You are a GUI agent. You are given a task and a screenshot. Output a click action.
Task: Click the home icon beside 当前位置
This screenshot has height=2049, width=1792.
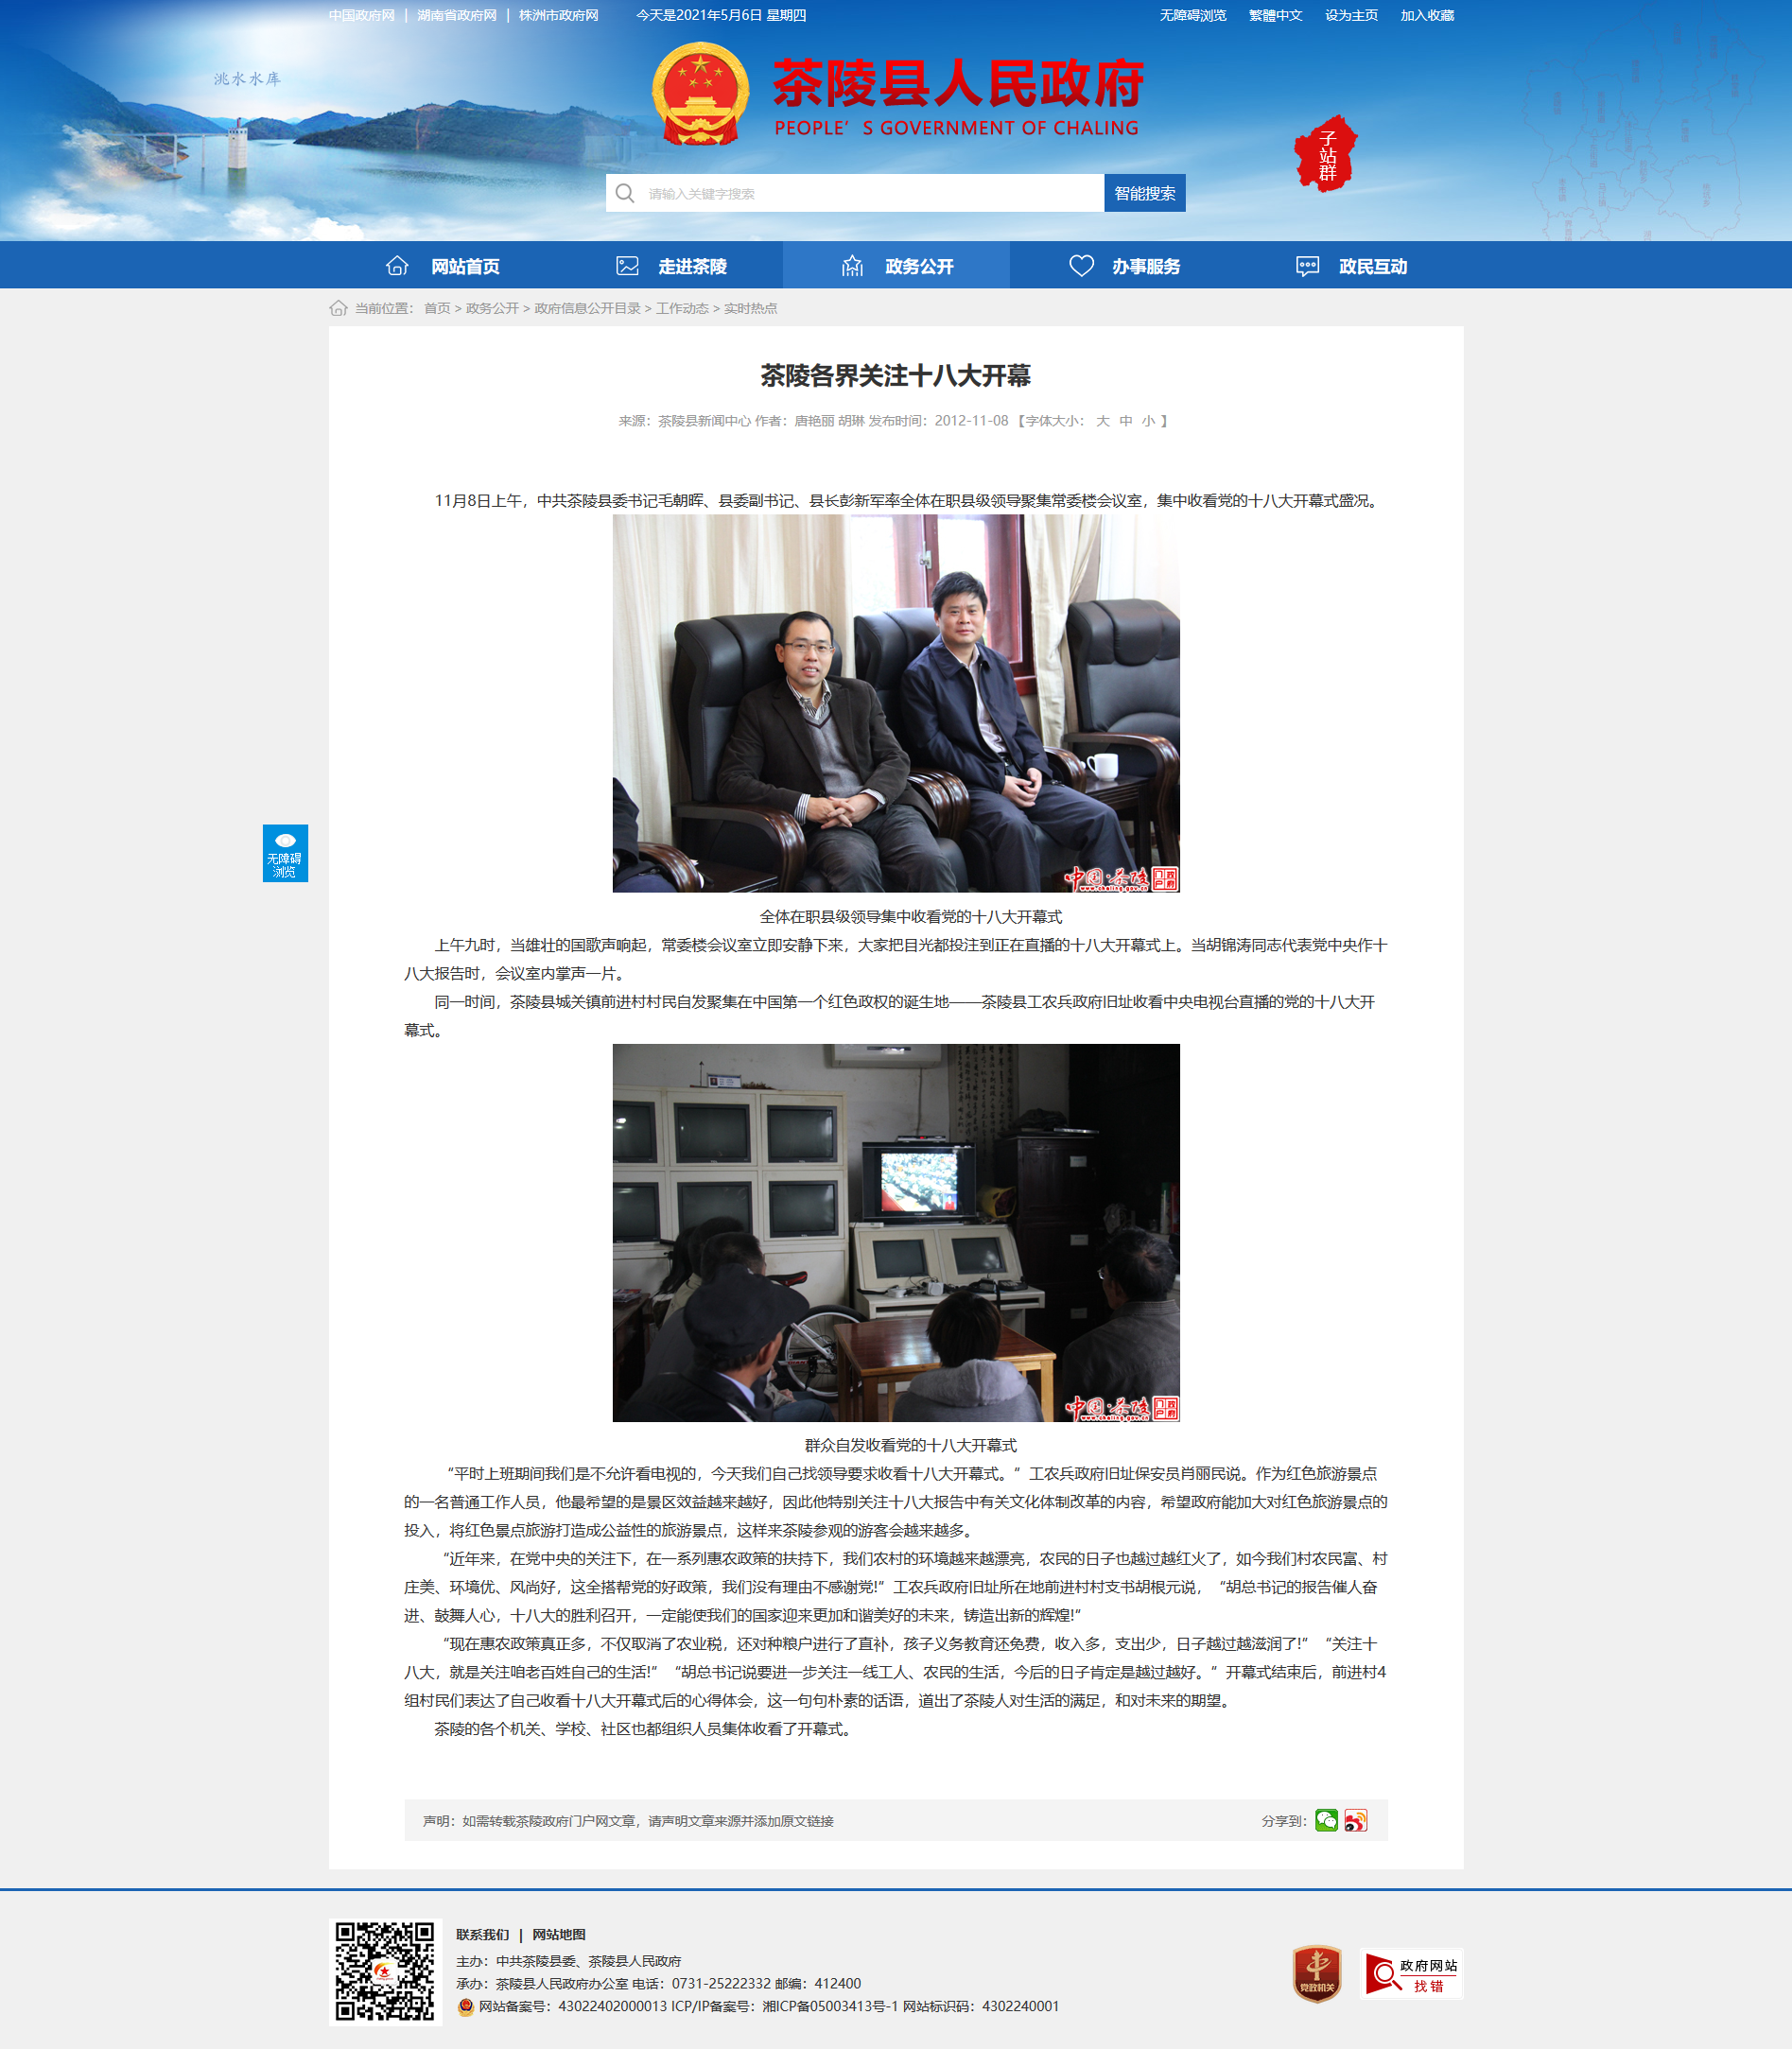click(338, 308)
